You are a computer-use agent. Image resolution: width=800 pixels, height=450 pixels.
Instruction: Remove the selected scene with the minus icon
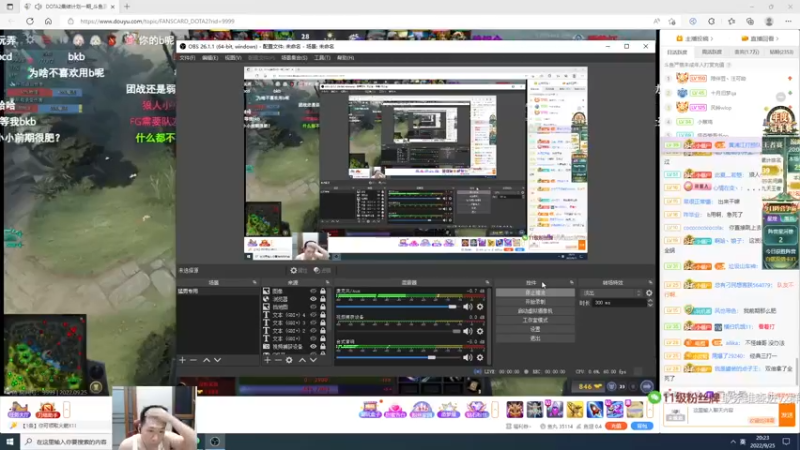[x=193, y=360]
